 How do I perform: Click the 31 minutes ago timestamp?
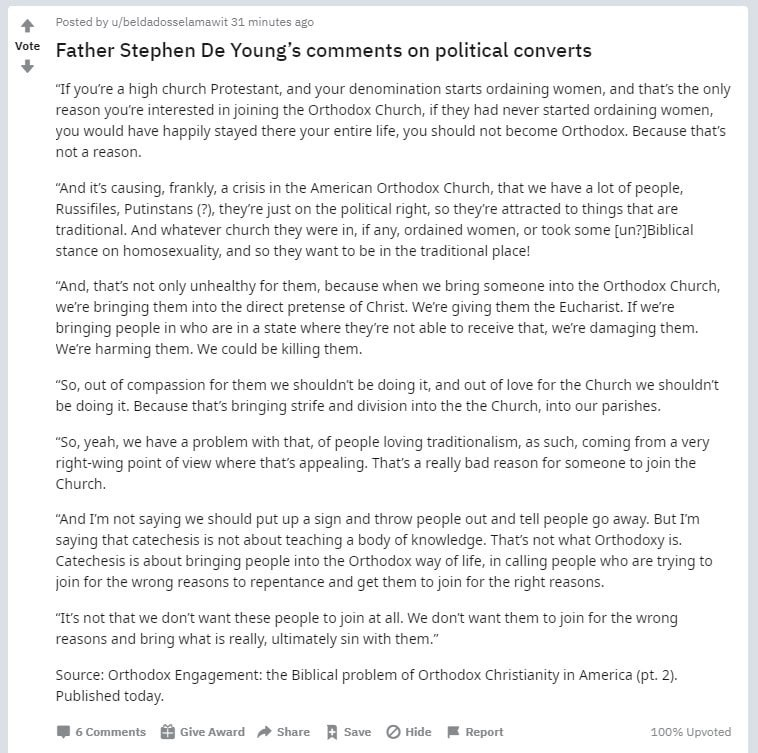tap(272, 22)
